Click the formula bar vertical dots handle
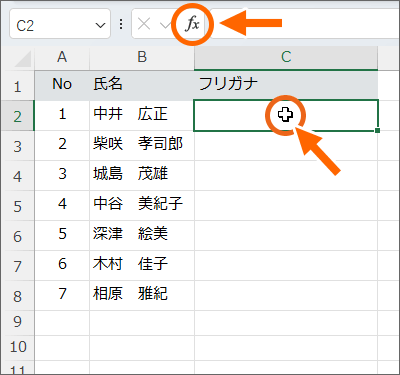This screenshot has height=375, width=400. [x=121, y=24]
